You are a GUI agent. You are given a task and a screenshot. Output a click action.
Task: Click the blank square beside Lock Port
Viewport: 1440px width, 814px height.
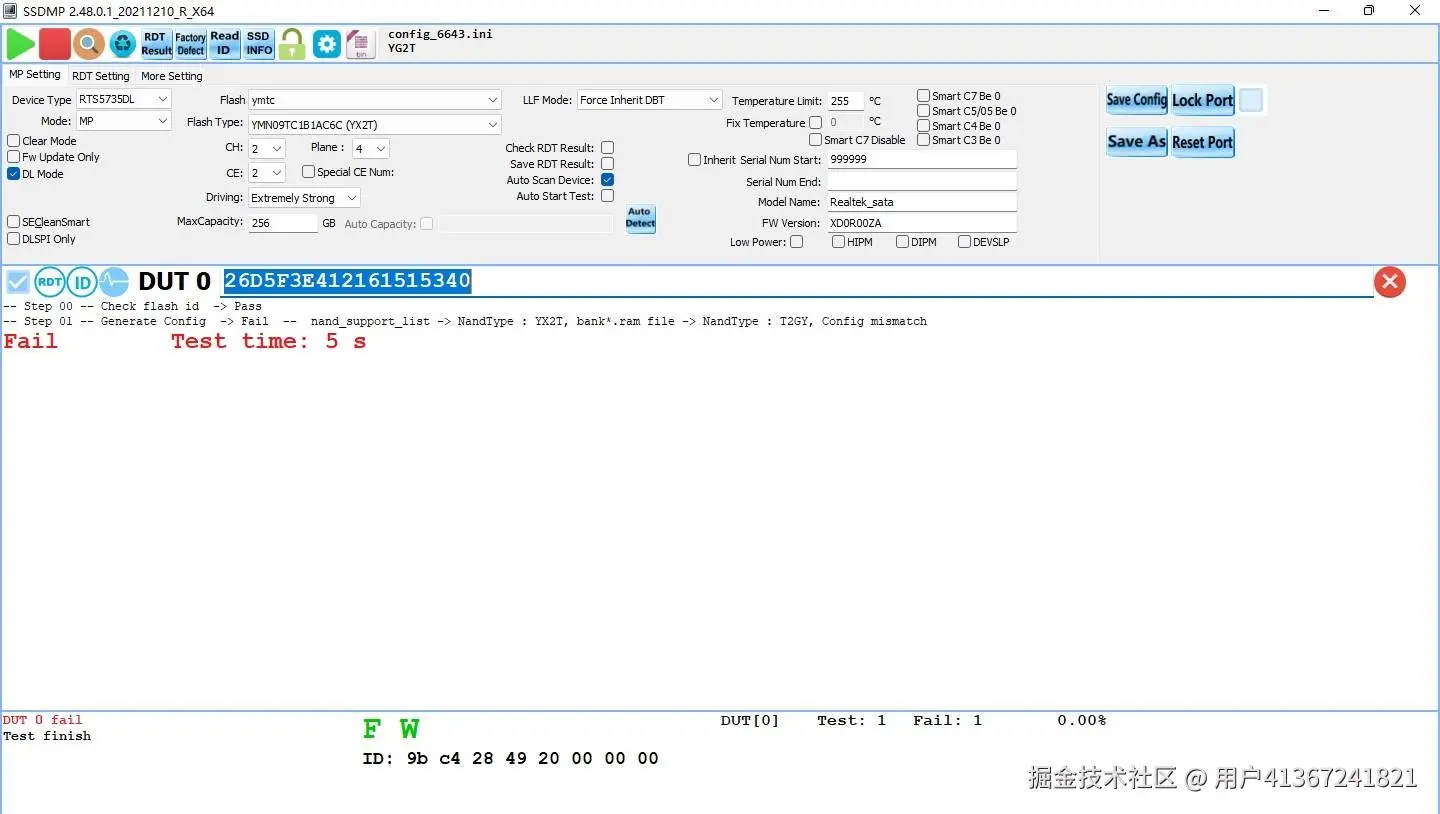coord(1251,100)
